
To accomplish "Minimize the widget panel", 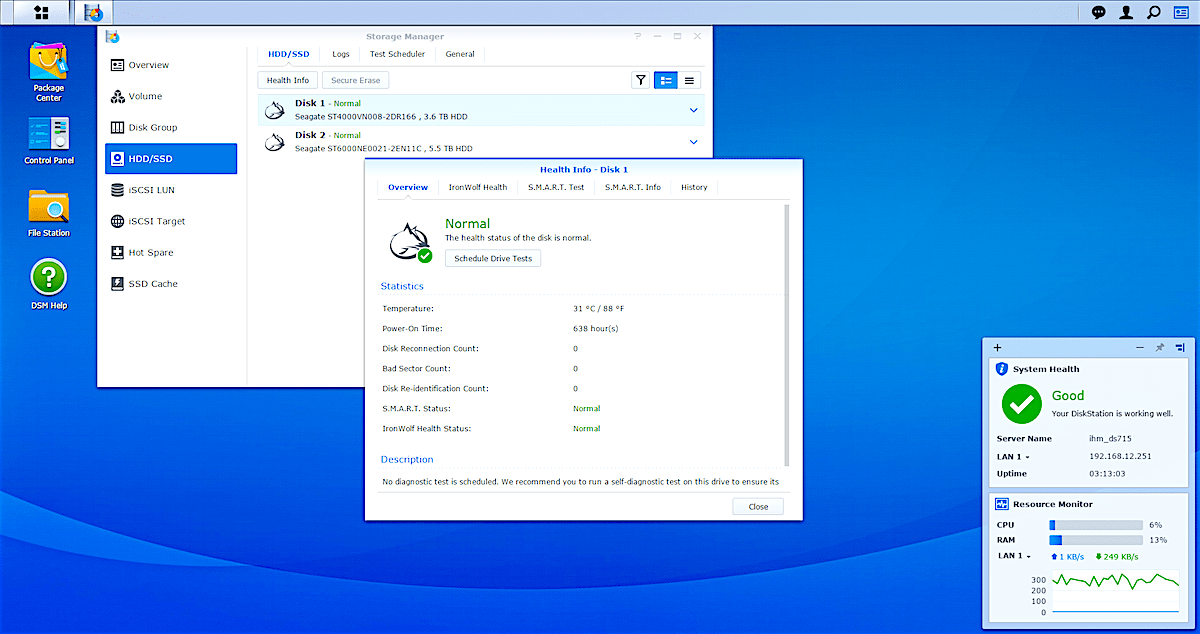I will coord(1140,347).
